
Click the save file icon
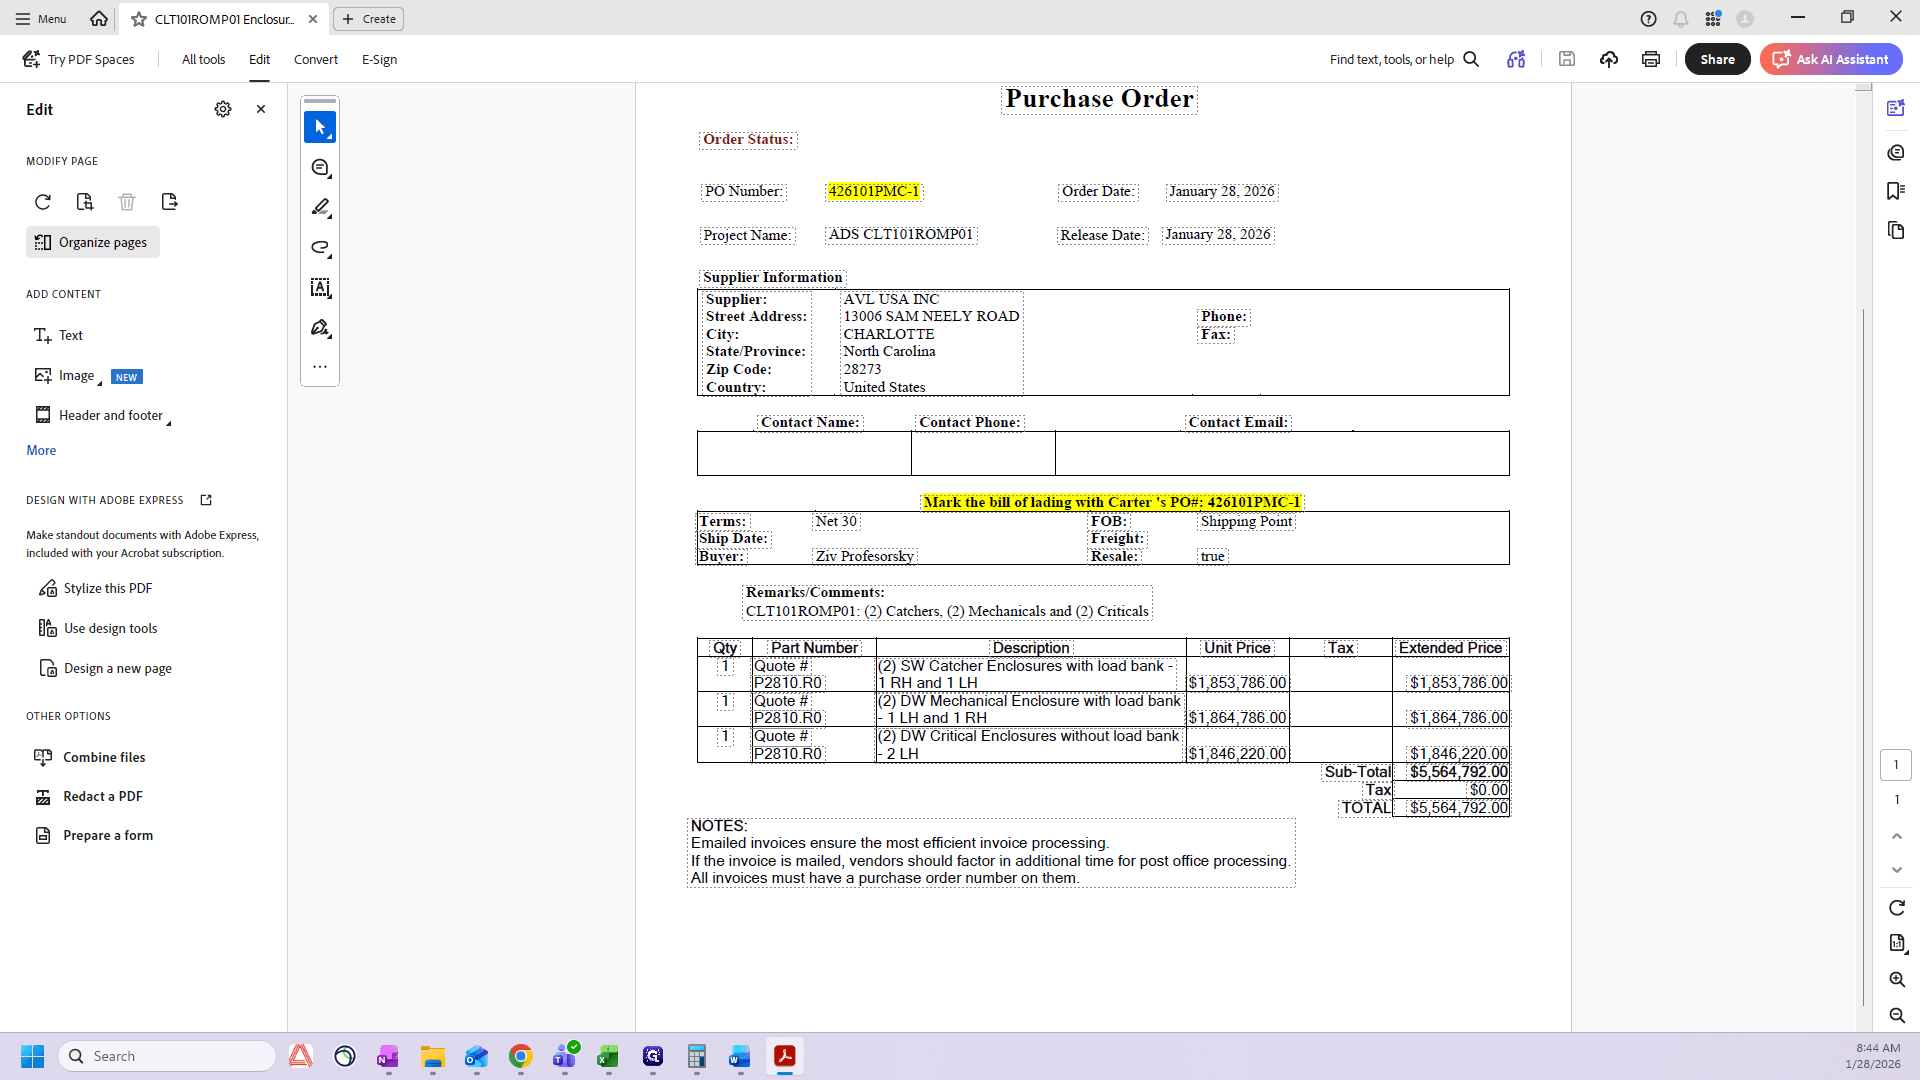coord(1567,59)
